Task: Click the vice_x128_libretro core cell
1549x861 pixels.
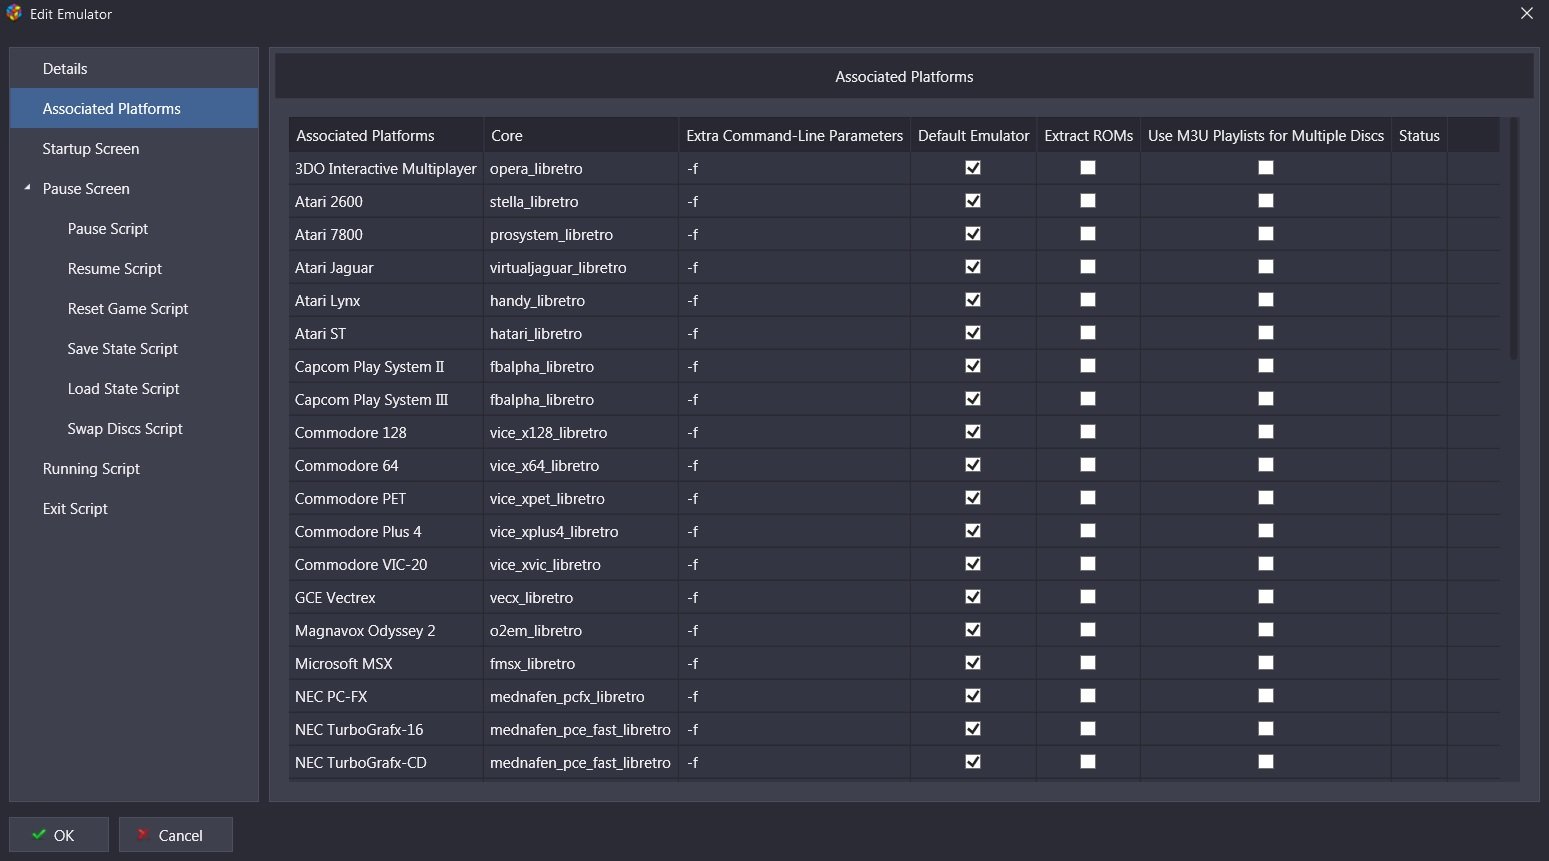Action: tap(581, 432)
